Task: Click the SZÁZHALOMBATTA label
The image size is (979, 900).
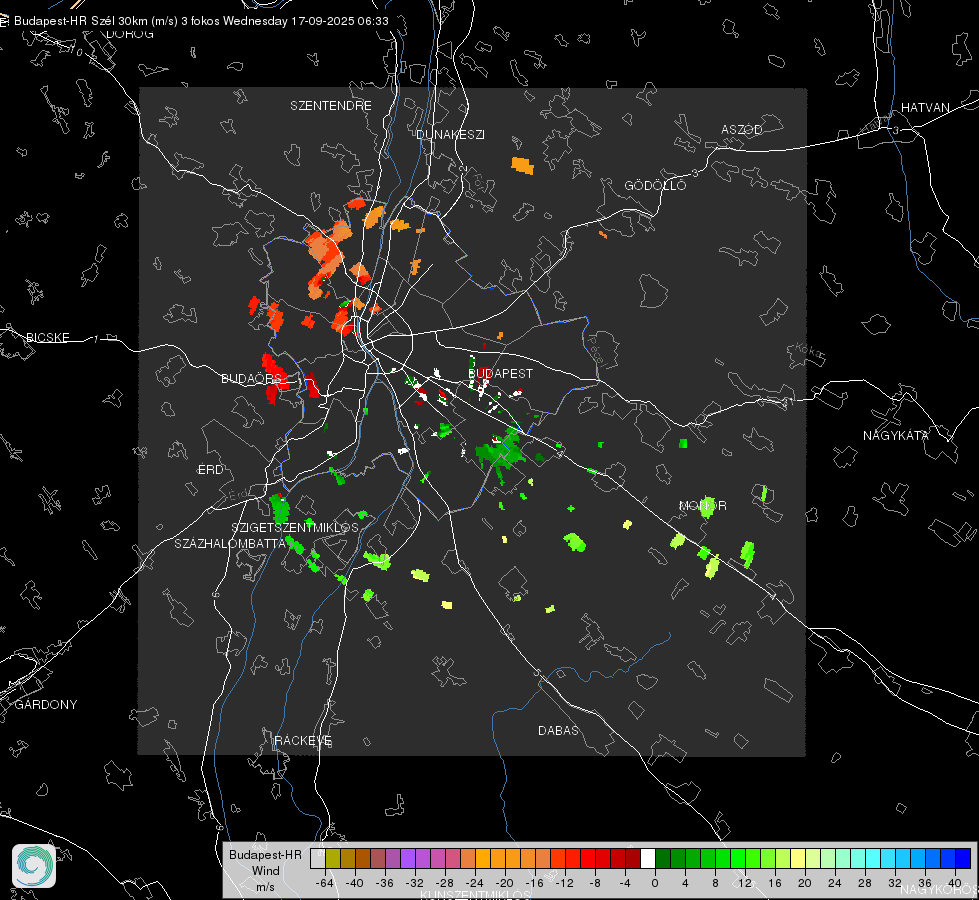Action: pos(230,543)
